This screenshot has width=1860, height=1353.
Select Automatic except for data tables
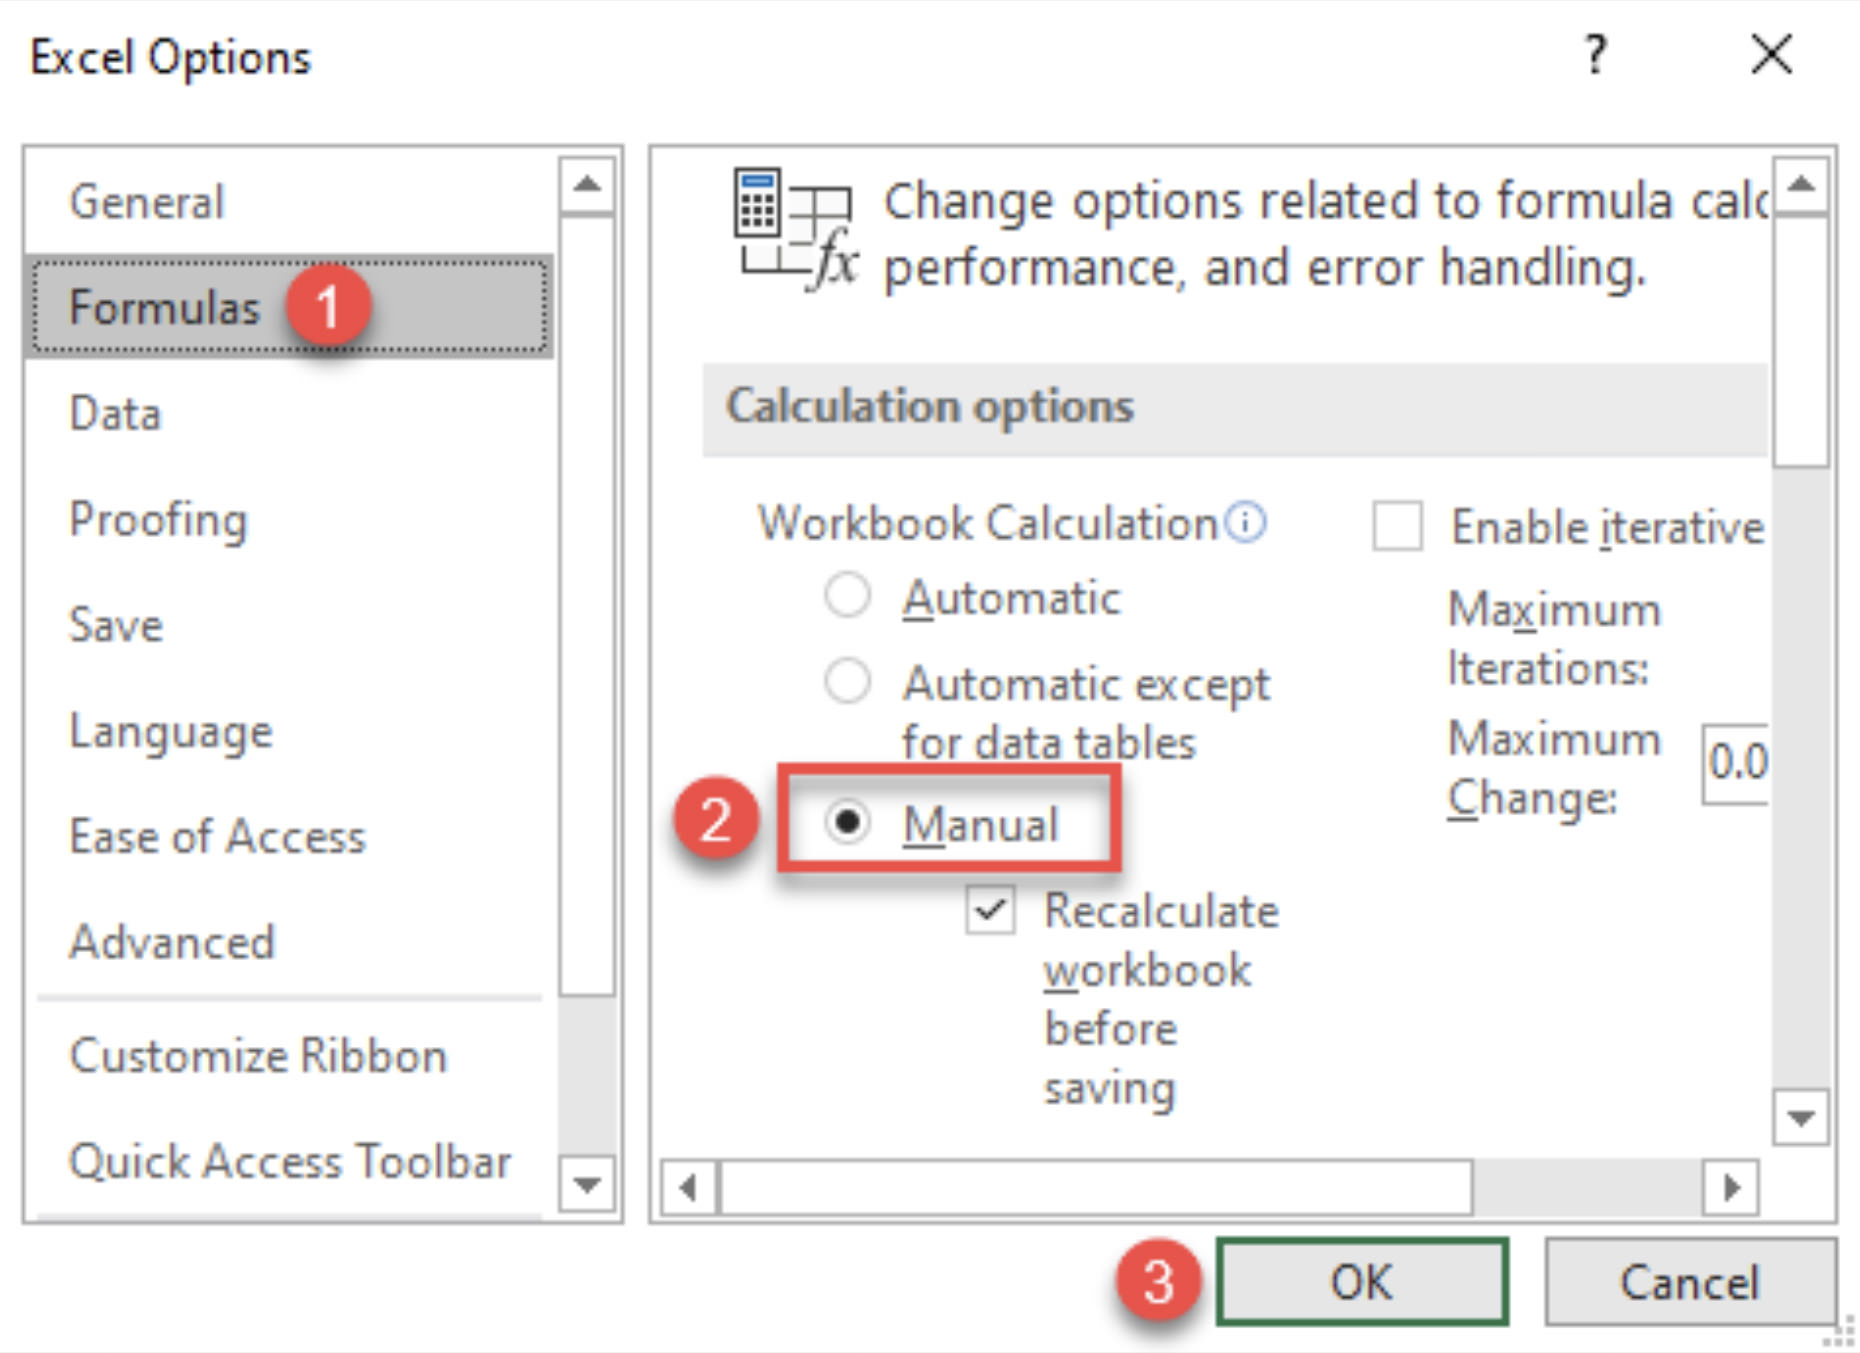pyautogui.click(x=847, y=682)
